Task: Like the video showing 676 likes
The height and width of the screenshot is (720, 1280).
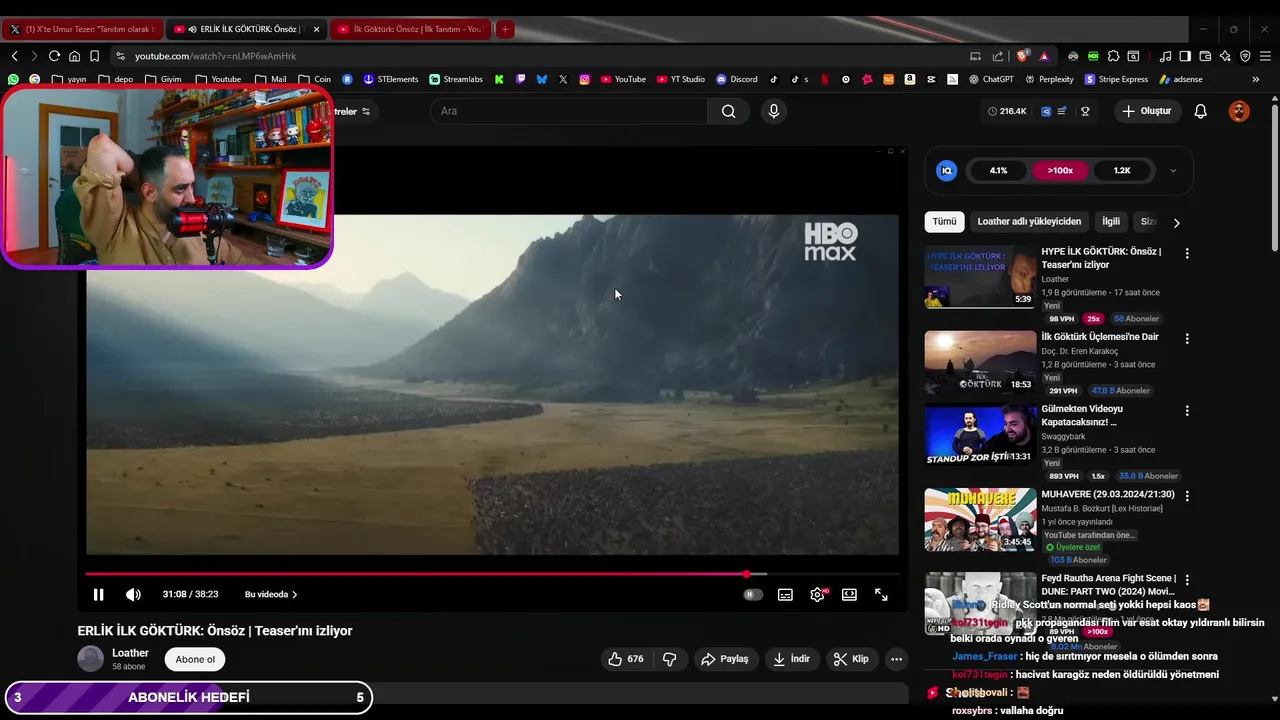Action: (x=626, y=659)
